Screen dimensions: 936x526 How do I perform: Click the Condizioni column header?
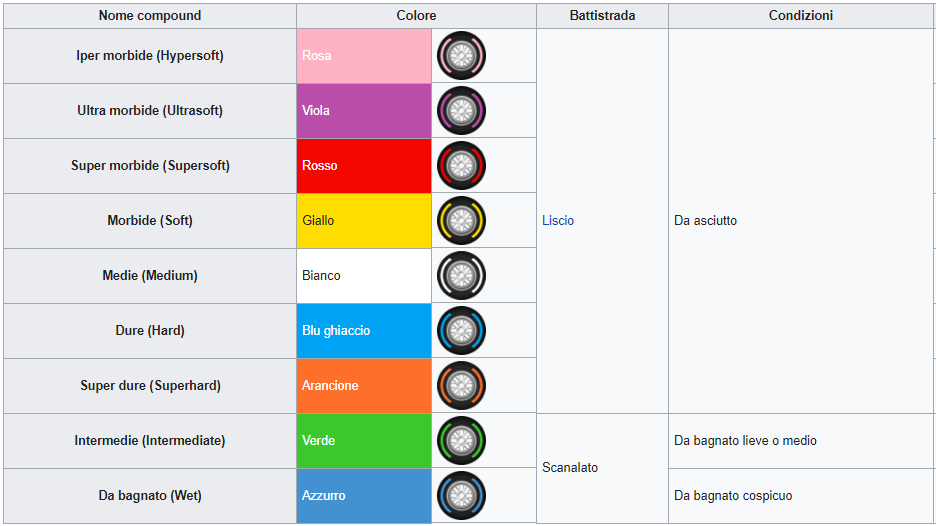tap(801, 16)
